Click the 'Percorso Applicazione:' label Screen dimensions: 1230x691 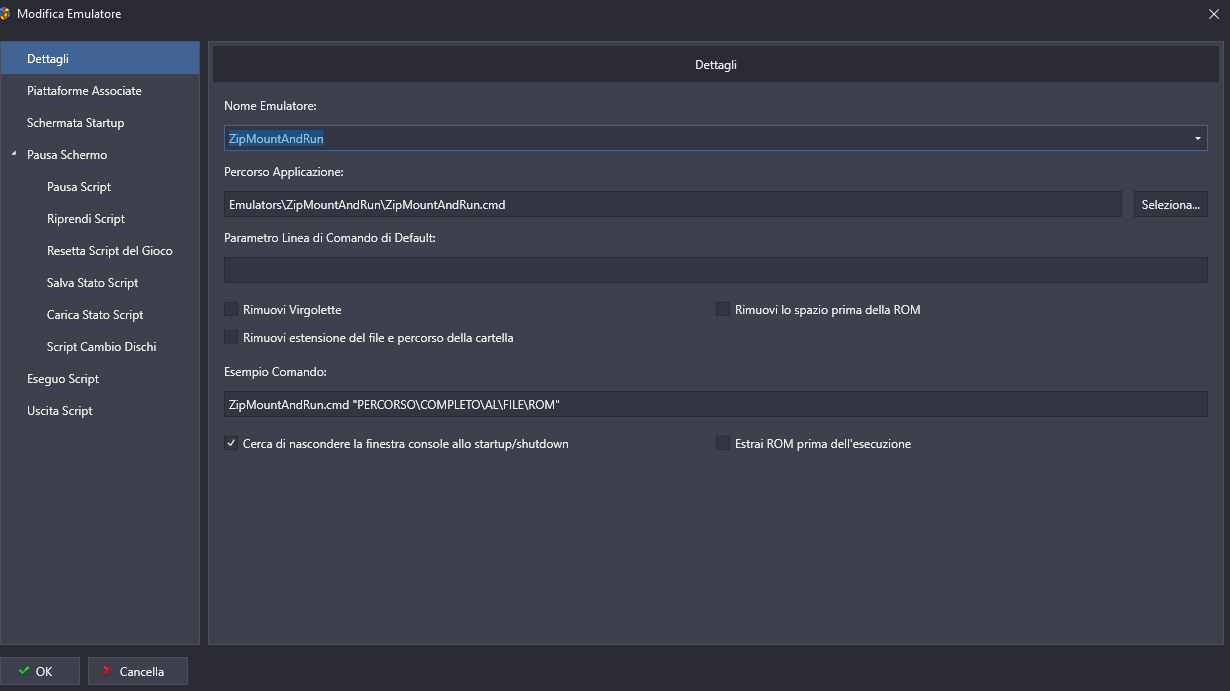[284, 172]
